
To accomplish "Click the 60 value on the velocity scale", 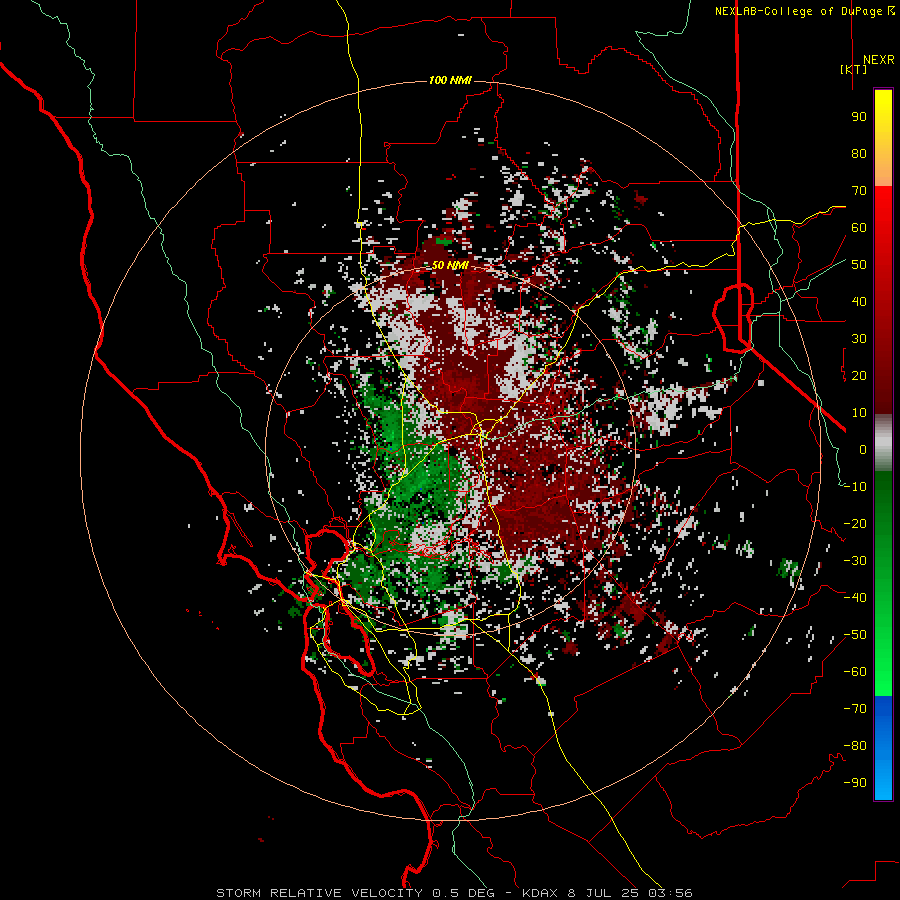I will (859, 228).
